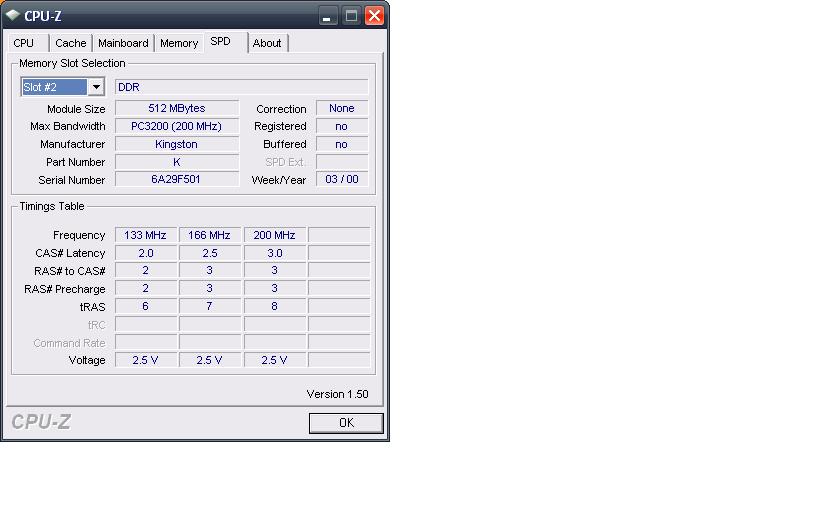840x525 pixels.
Task: Click the Correction value None
Action: pos(342,108)
